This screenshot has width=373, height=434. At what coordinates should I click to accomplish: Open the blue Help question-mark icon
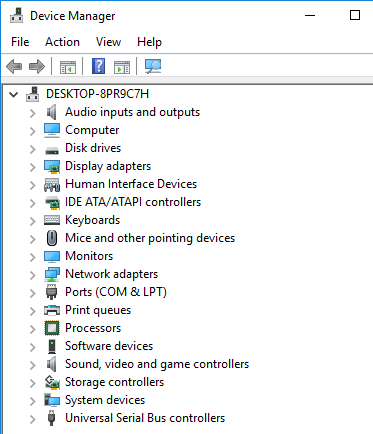(99, 66)
